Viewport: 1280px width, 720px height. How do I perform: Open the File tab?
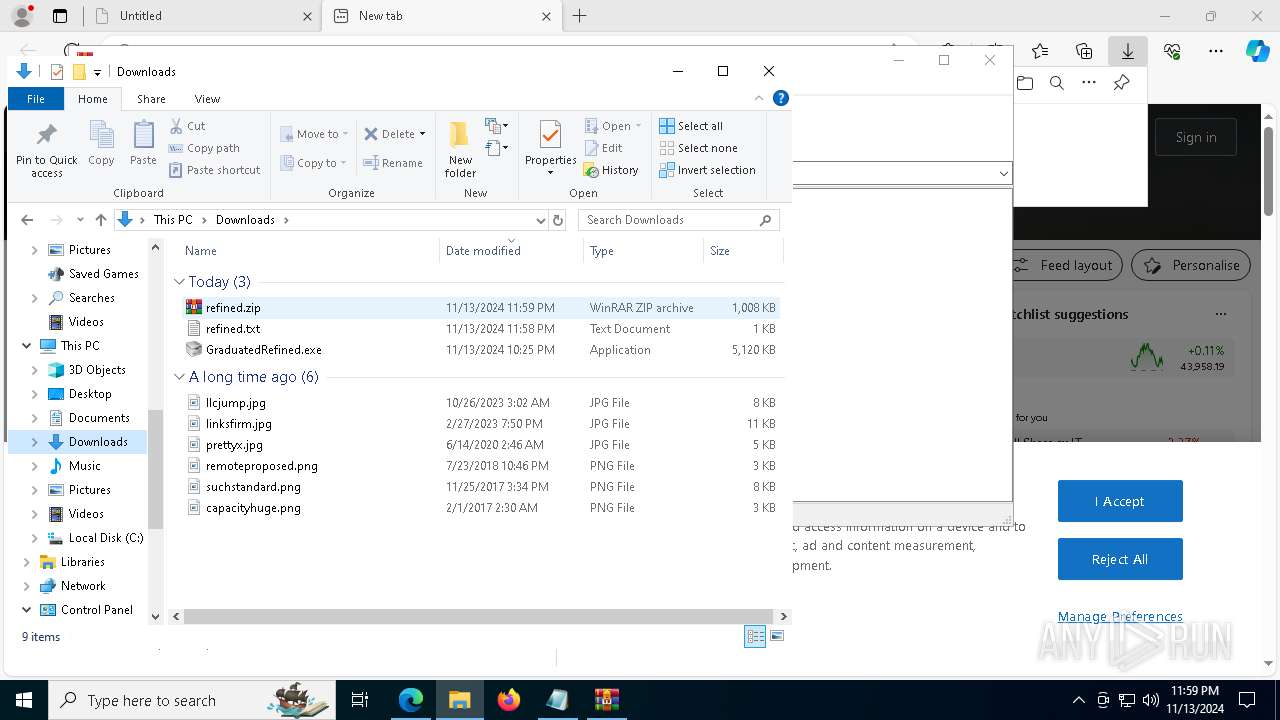[x=36, y=99]
